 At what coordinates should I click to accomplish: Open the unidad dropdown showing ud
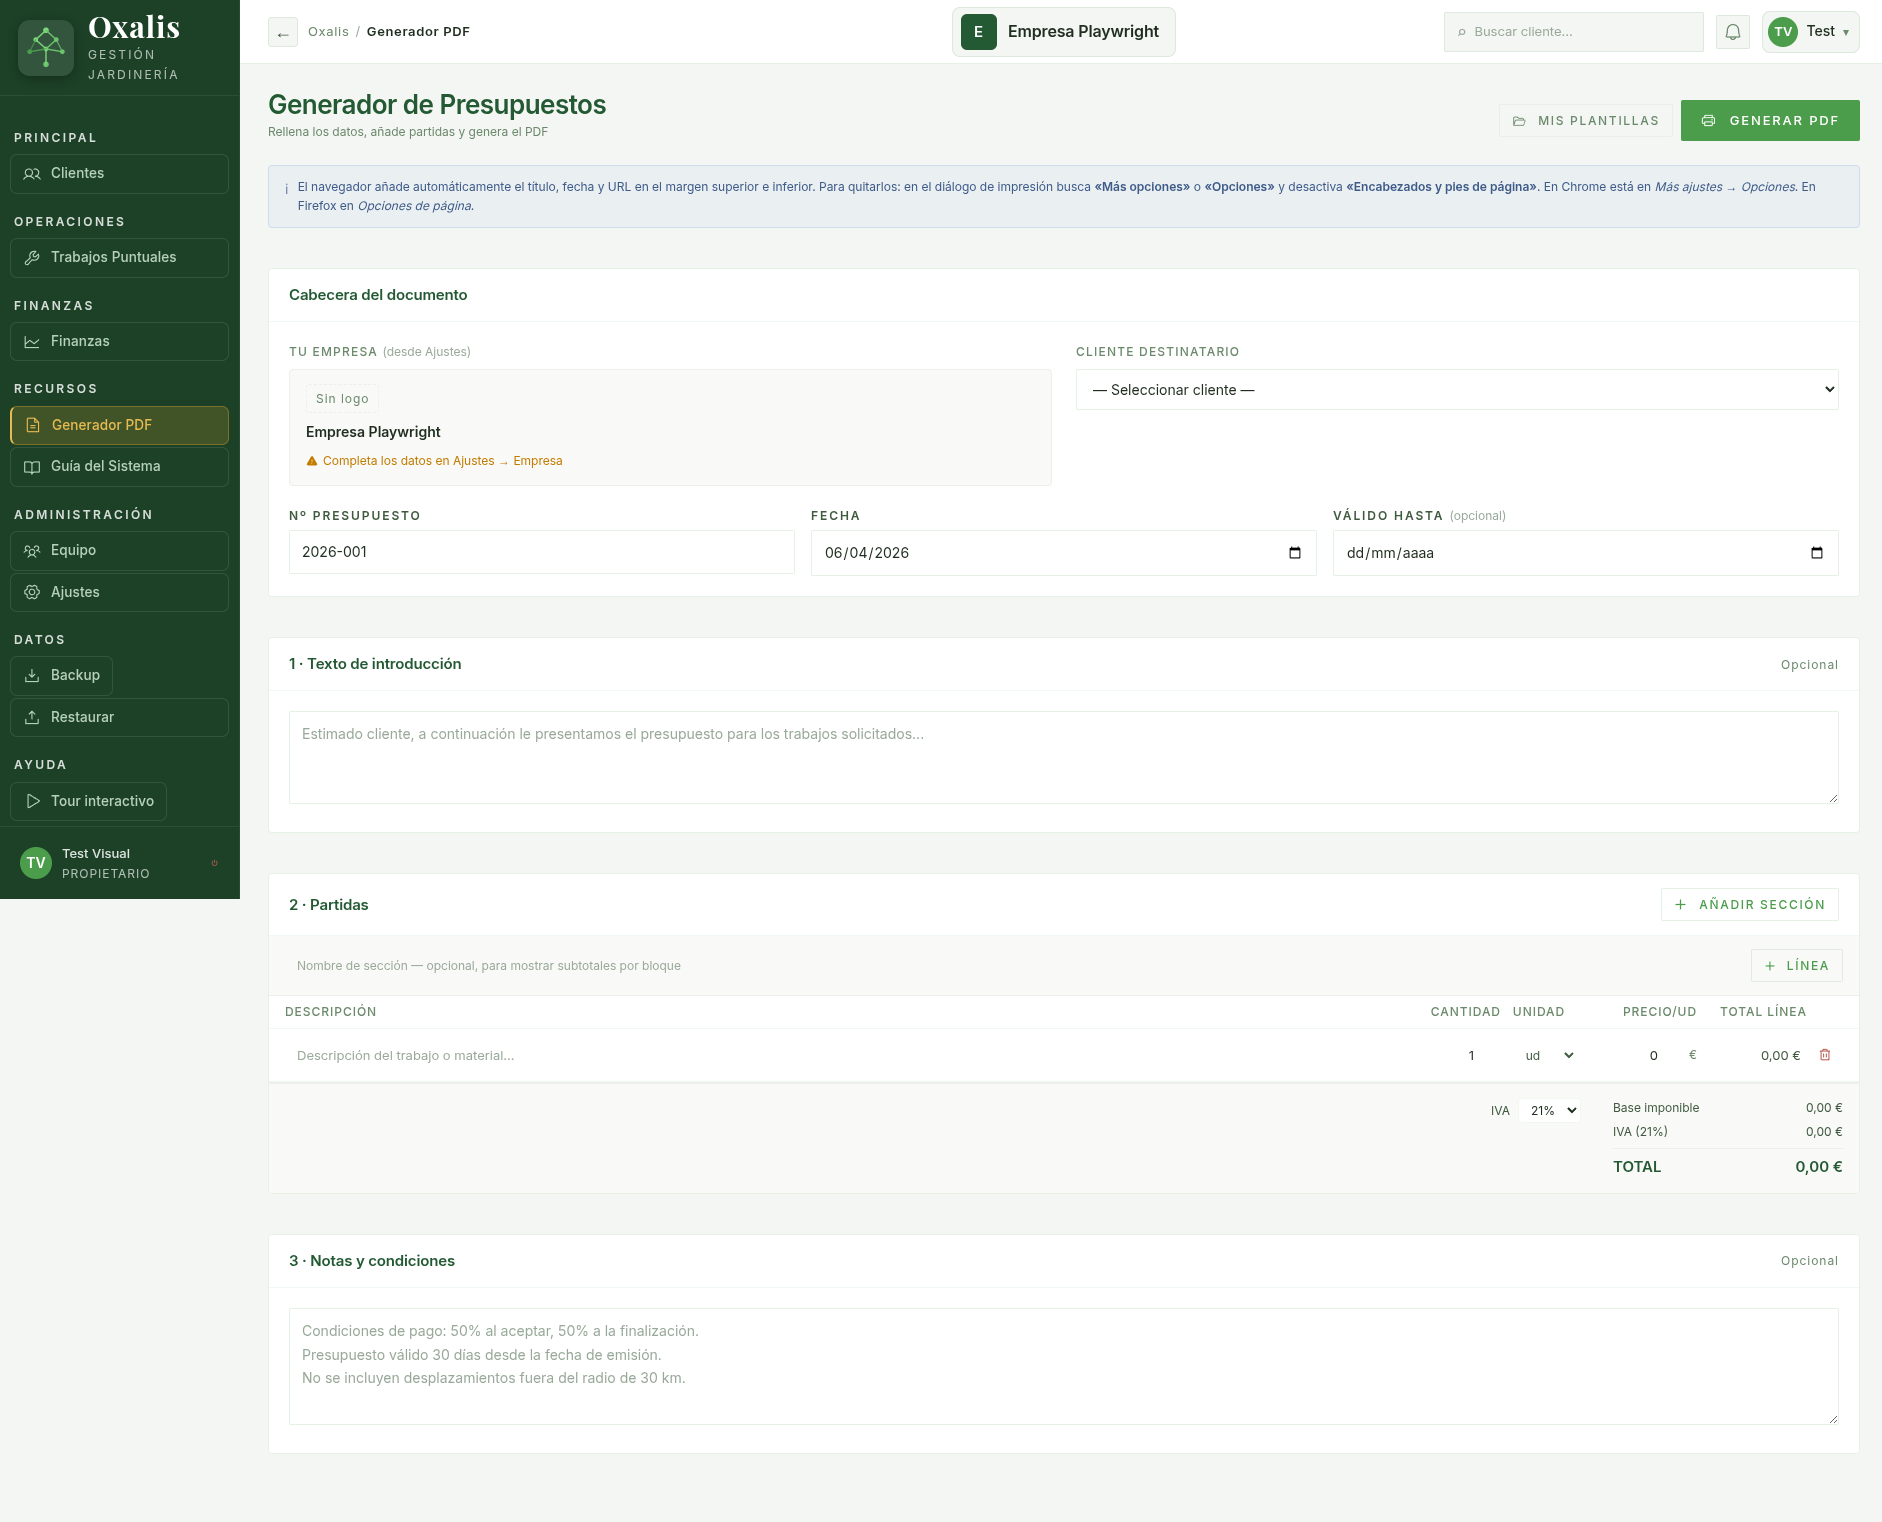pos(1549,1056)
